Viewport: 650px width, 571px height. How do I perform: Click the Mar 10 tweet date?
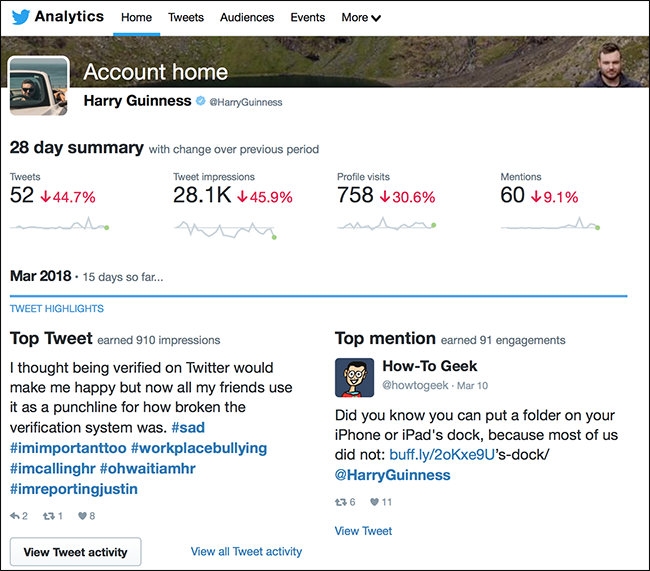click(x=473, y=386)
